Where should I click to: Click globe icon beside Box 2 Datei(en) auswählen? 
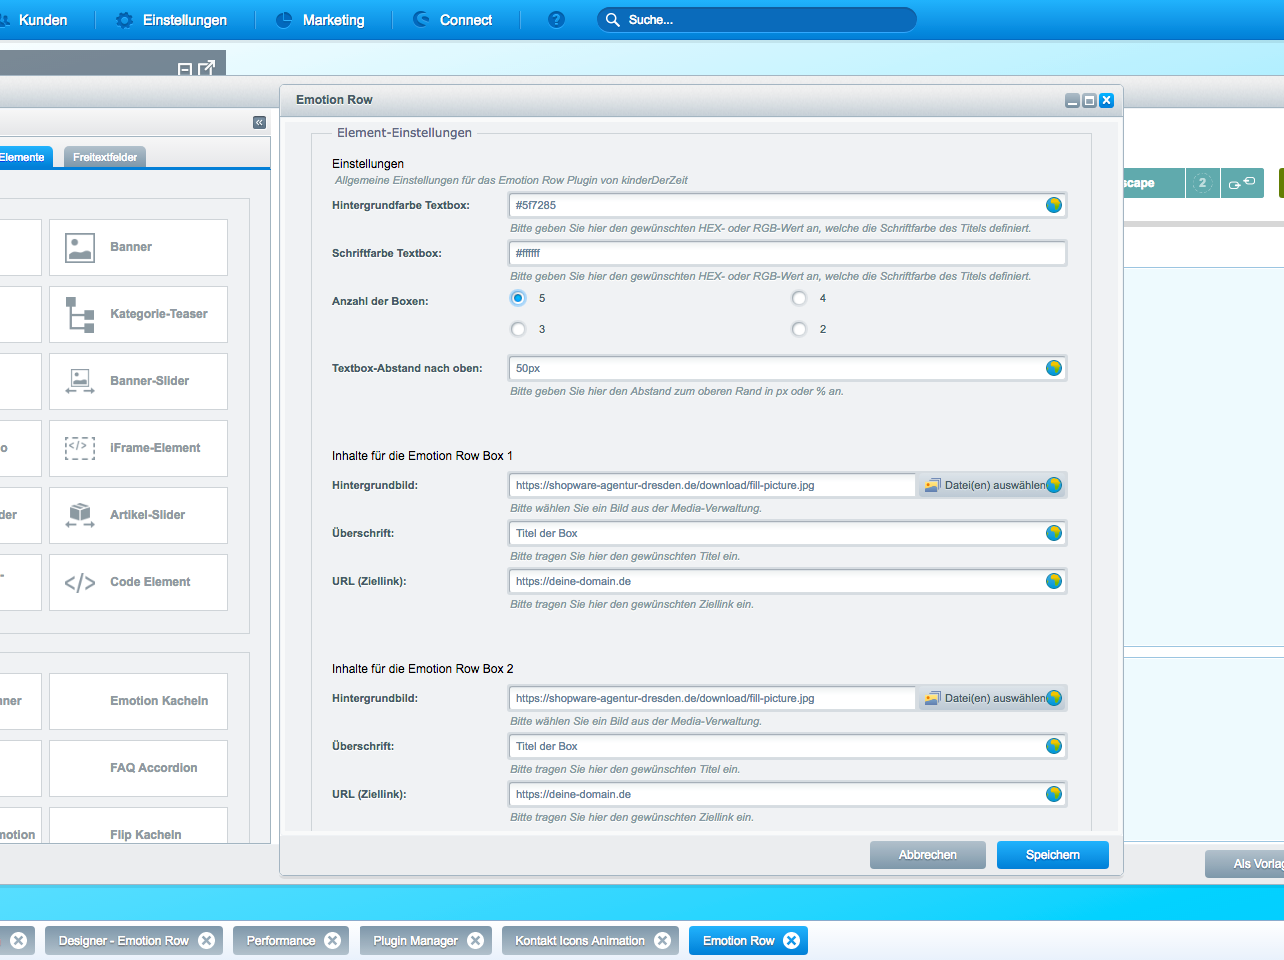[1054, 698]
